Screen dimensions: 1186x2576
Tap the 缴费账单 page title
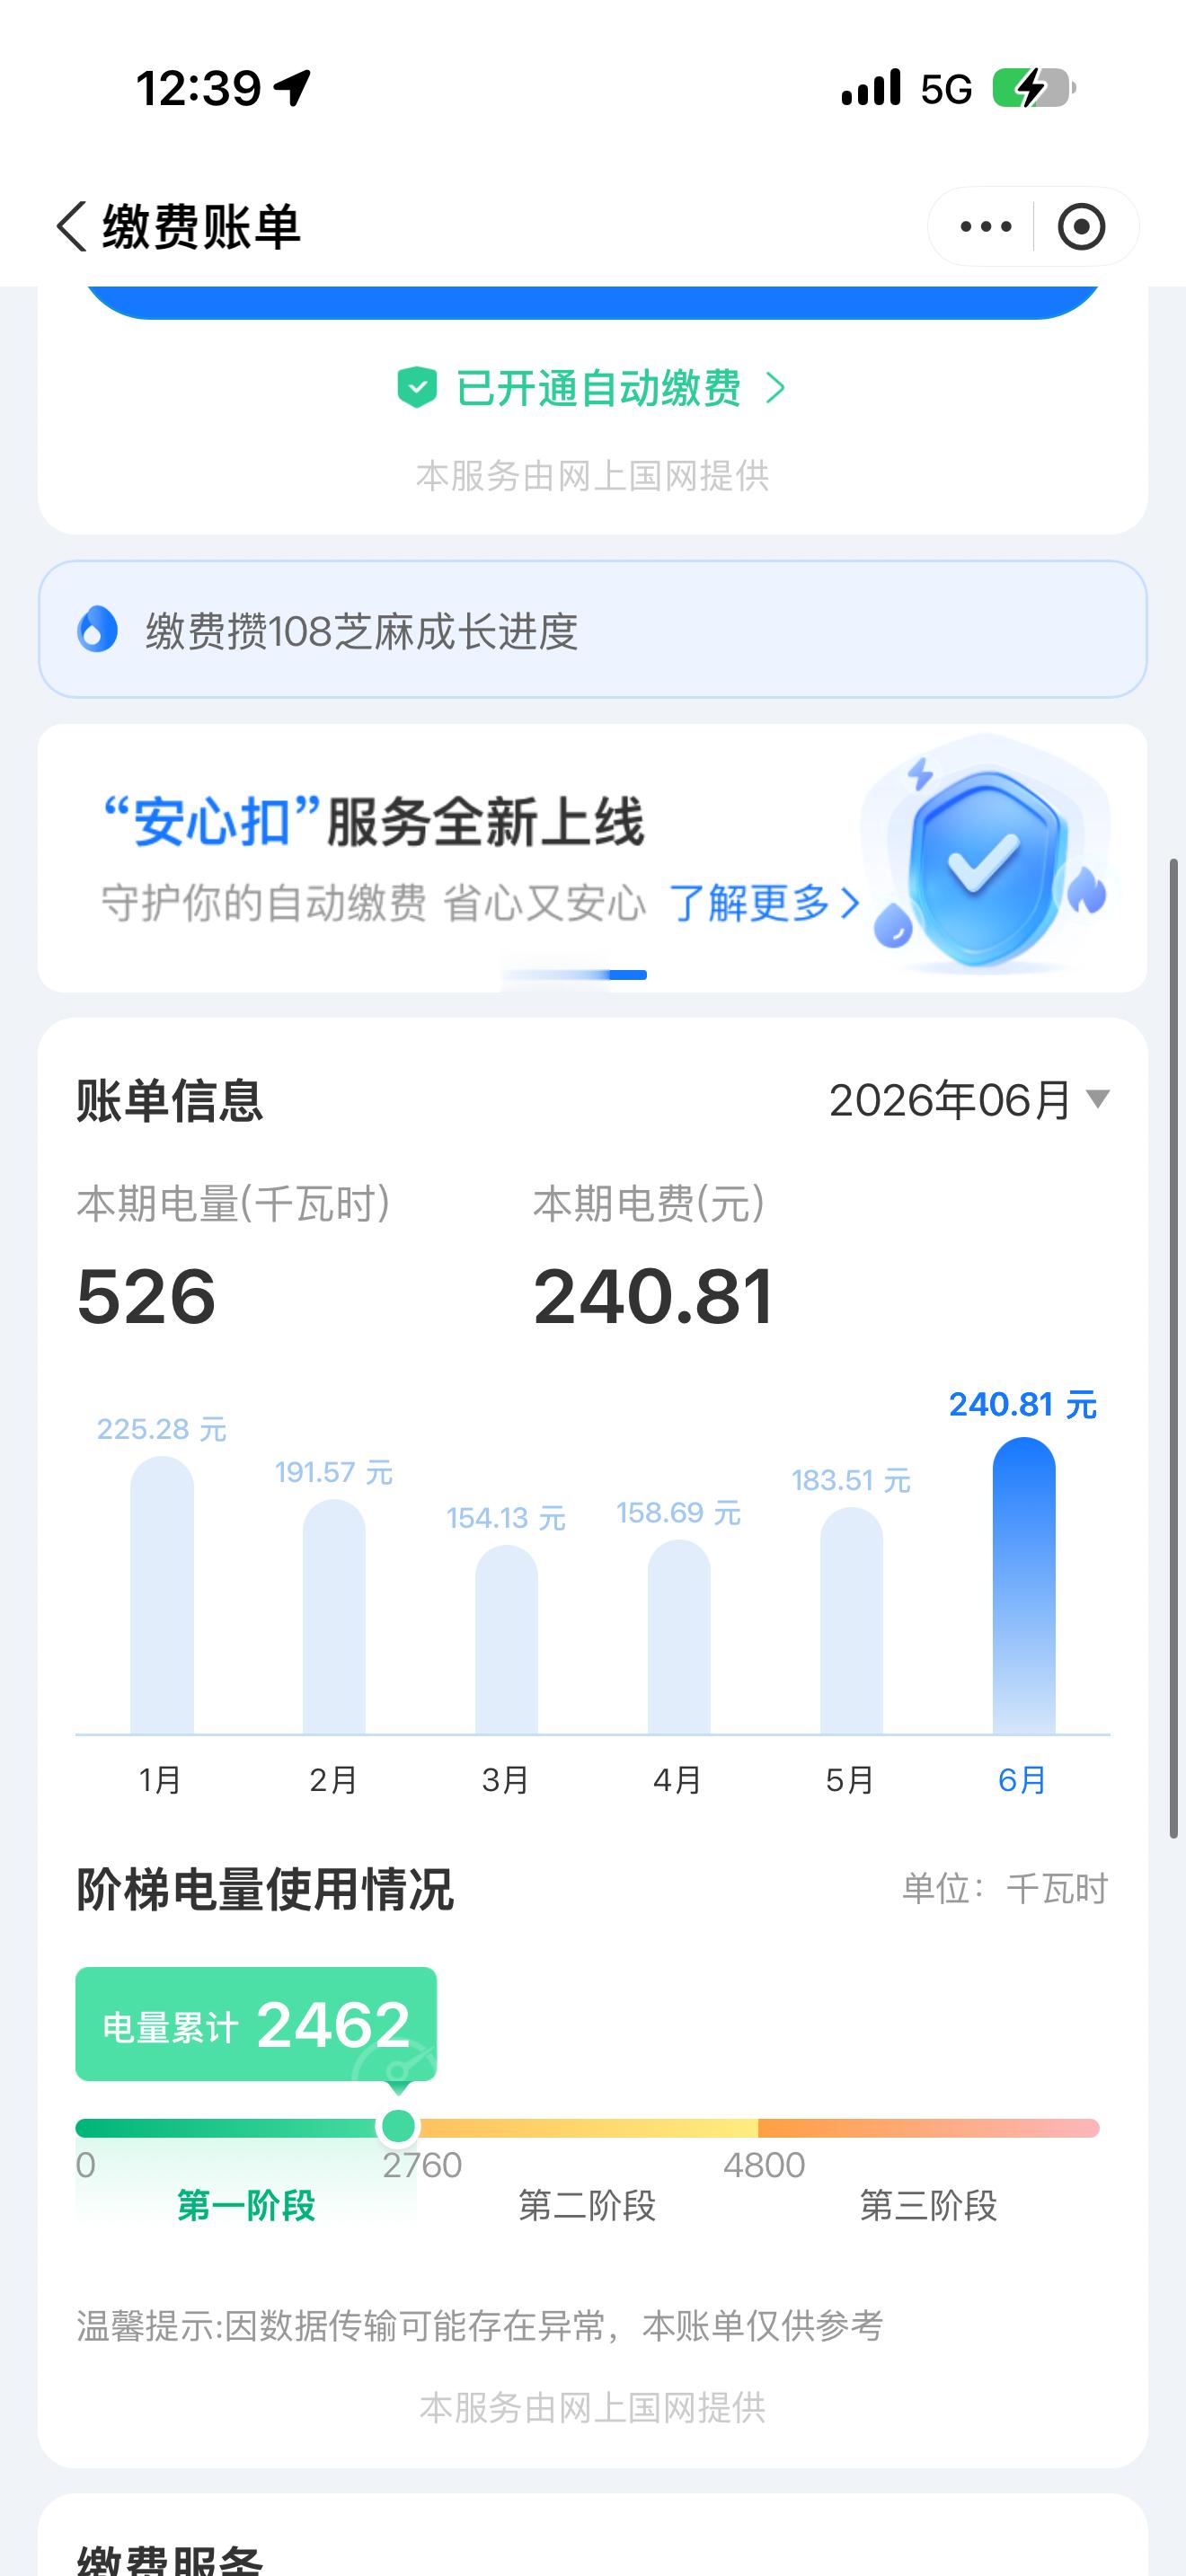(201, 226)
